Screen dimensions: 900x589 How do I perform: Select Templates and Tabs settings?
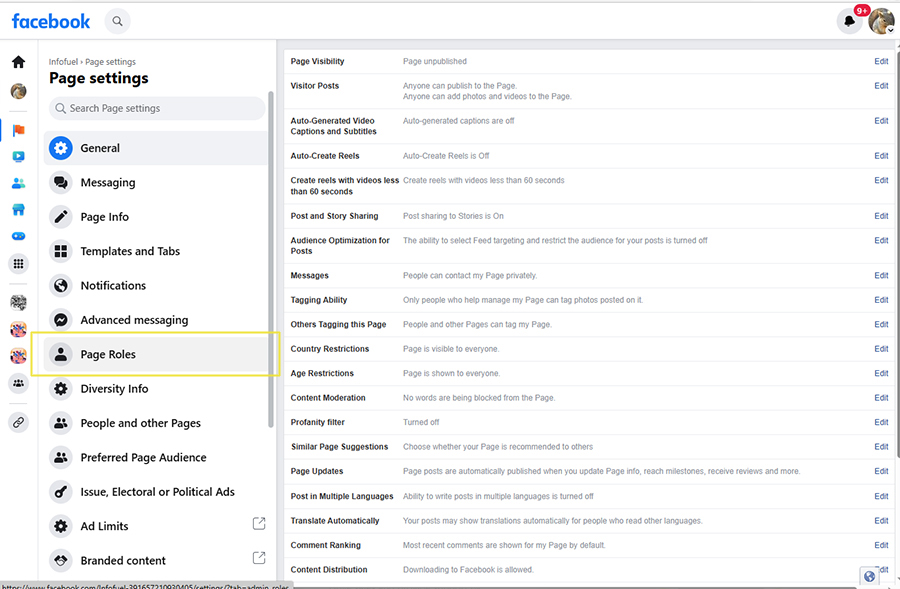pos(130,251)
